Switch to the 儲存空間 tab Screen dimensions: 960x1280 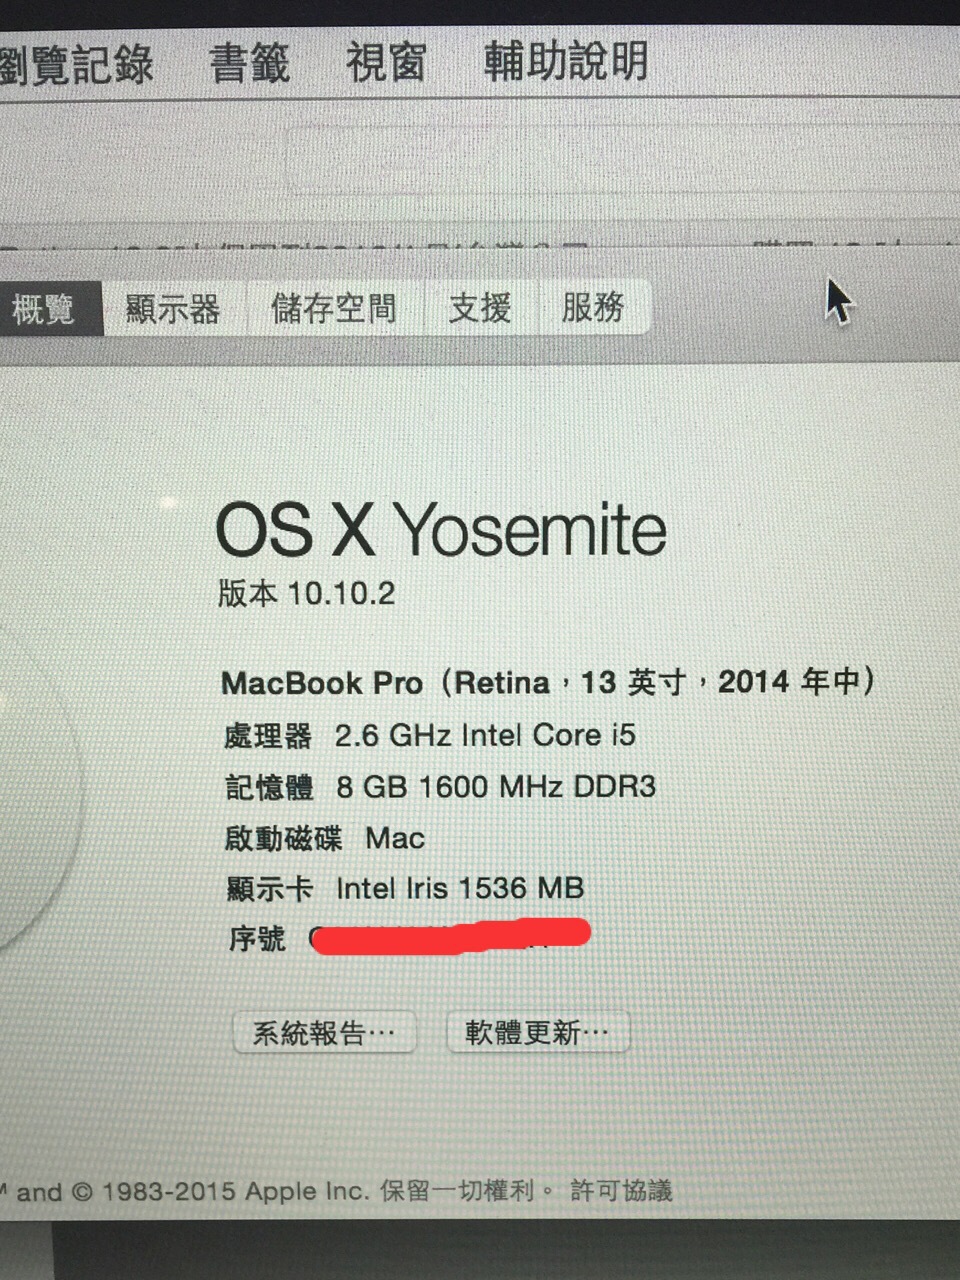click(334, 308)
